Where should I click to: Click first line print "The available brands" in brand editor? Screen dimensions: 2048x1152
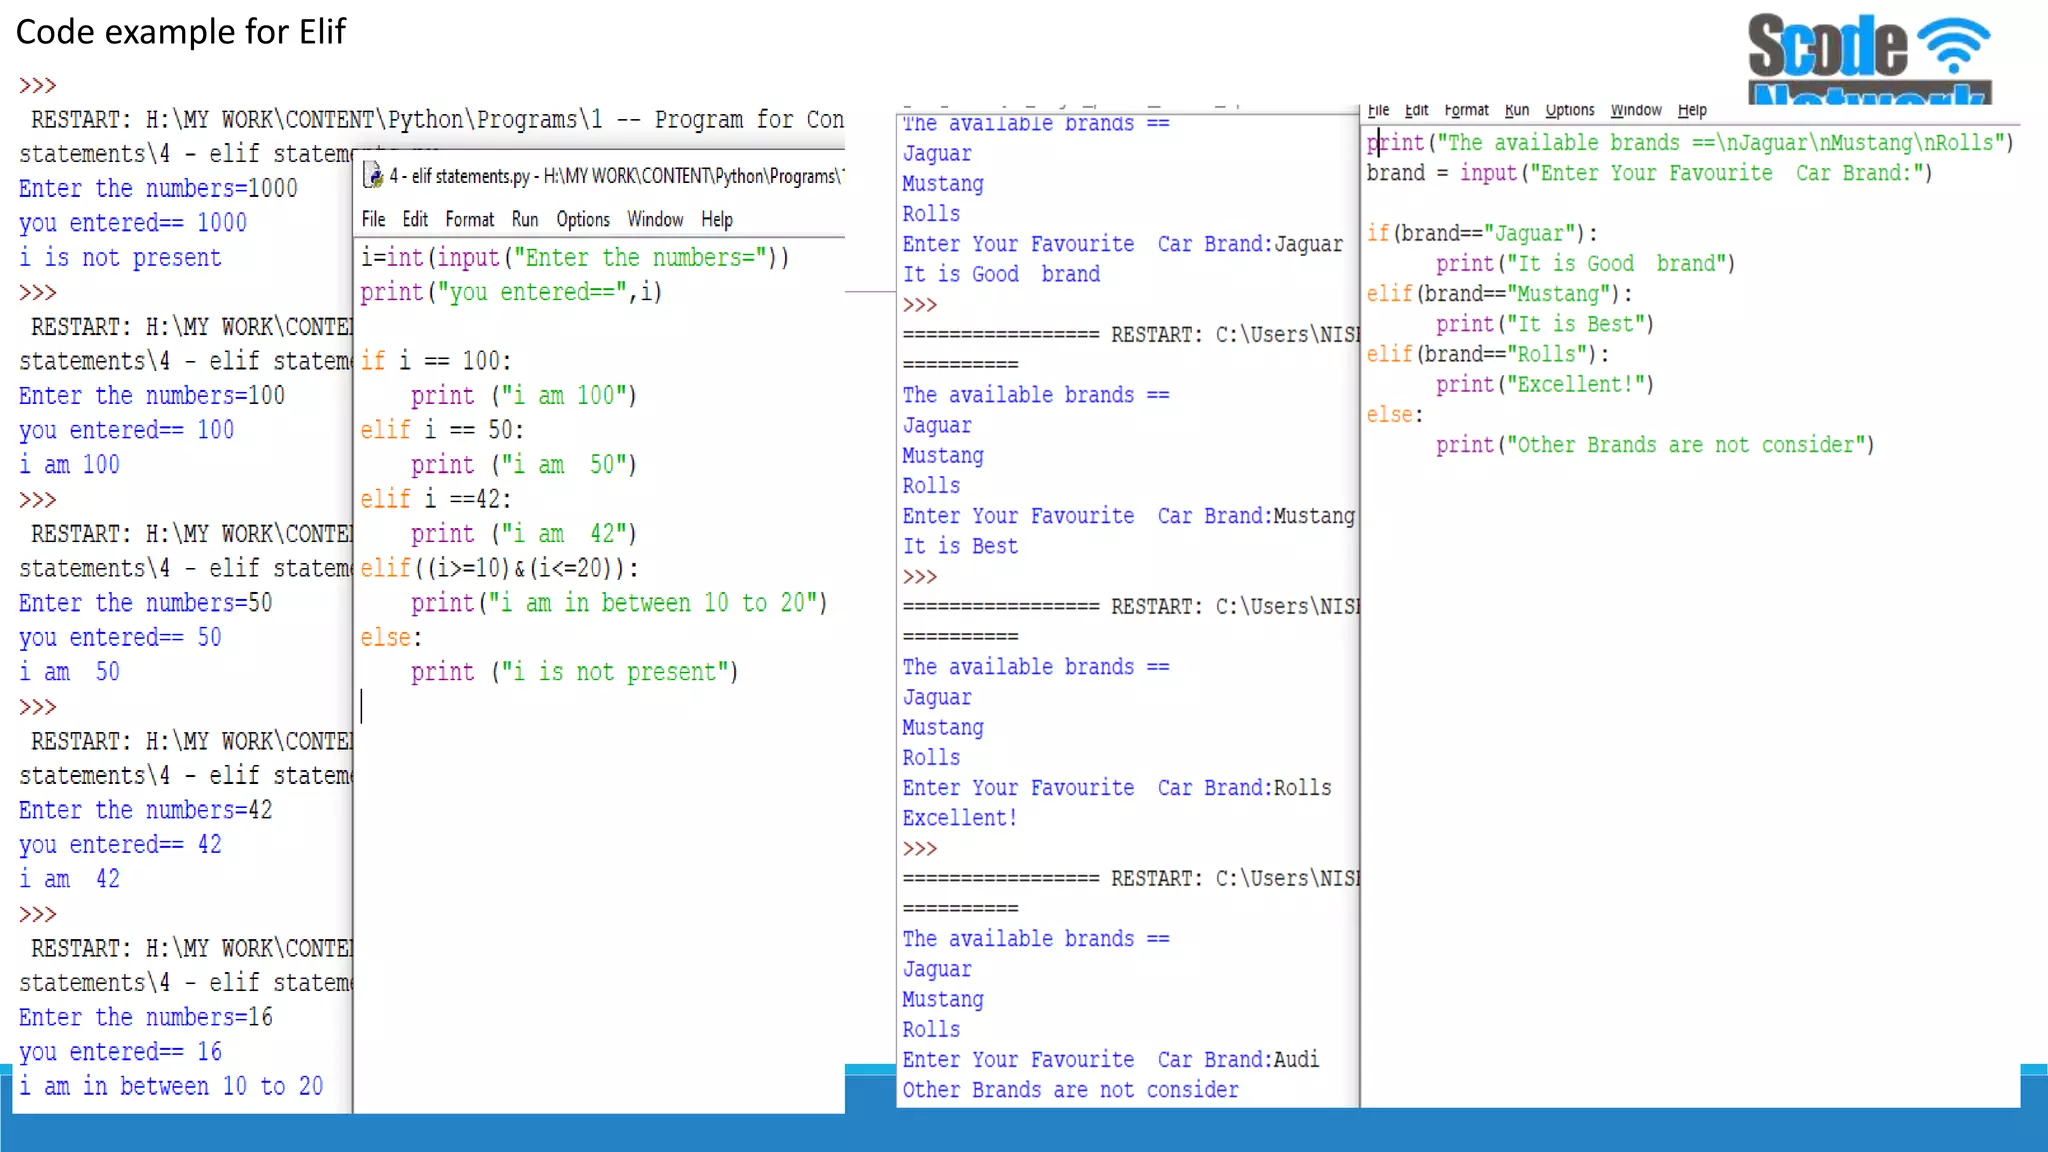pos(1690,143)
